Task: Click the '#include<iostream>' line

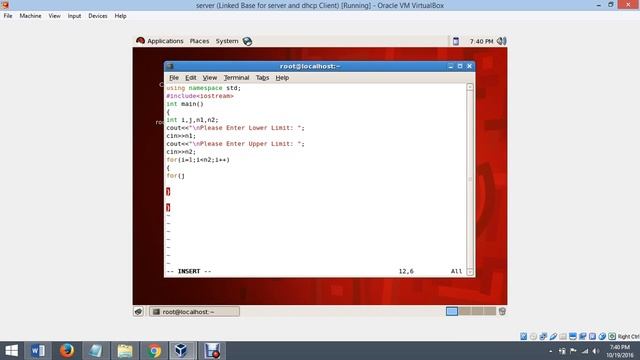Action: click(x=200, y=96)
